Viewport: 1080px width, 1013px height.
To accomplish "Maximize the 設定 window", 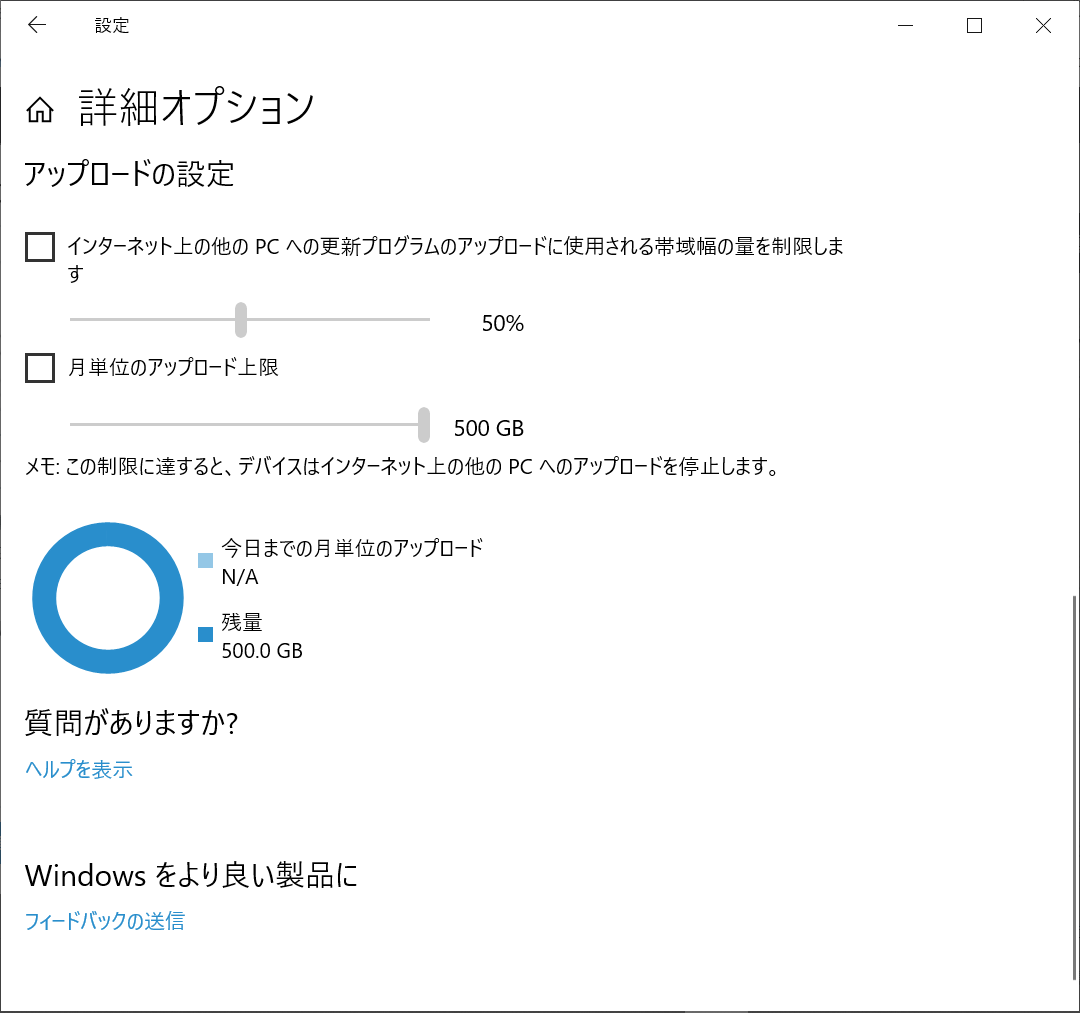I will pos(975,25).
